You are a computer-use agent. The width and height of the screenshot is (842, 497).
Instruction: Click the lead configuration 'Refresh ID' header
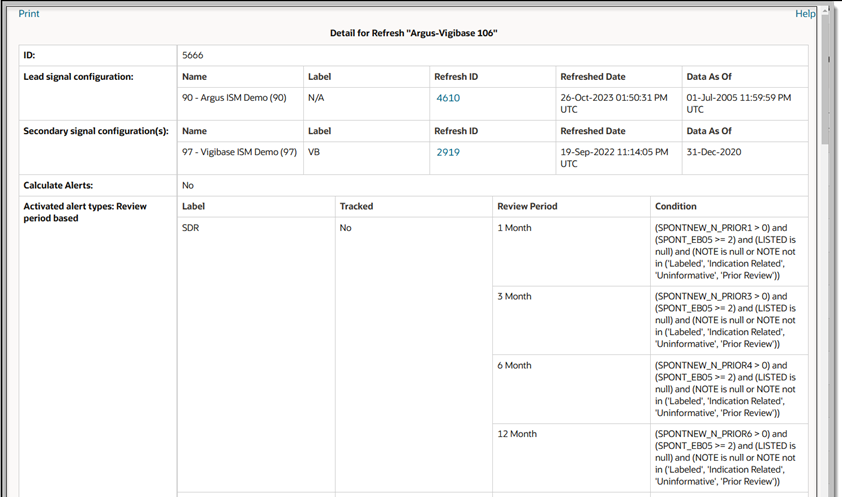click(456, 77)
